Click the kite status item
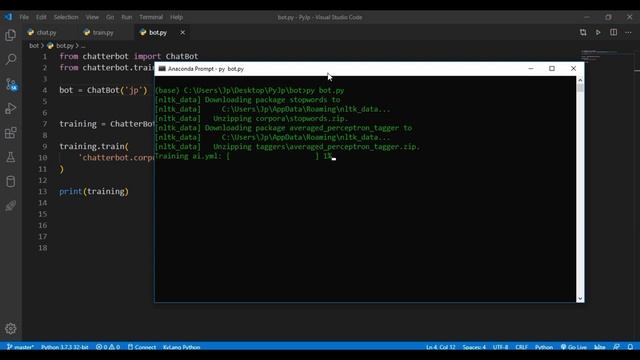Viewport: 640px width, 360px height. tap(600, 347)
